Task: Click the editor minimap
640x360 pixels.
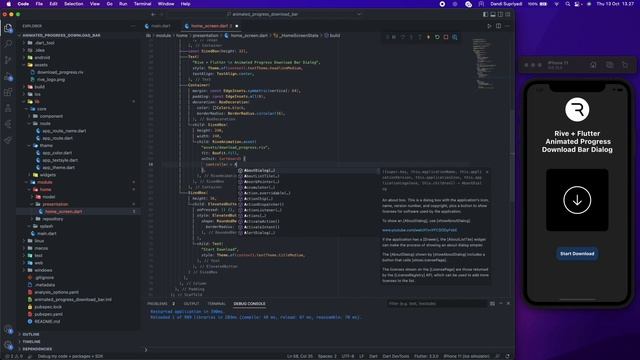Action: [x=484, y=63]
